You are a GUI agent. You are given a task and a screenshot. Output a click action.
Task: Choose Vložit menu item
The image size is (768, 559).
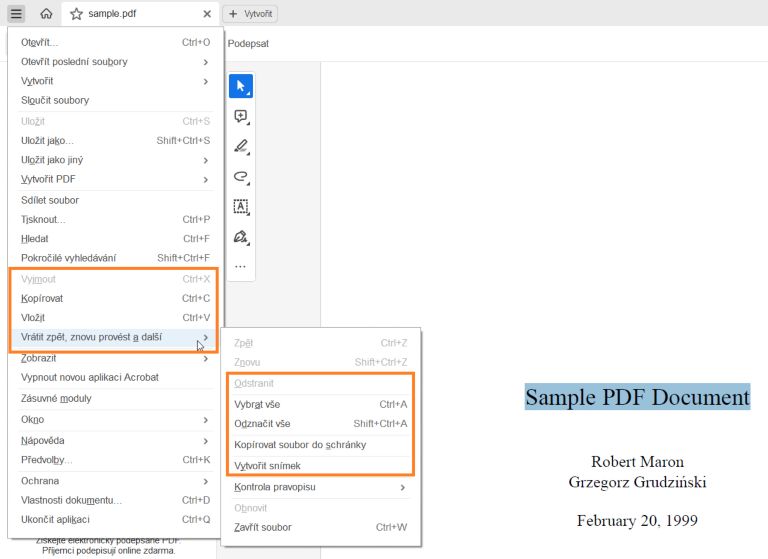tap(116, 317)
